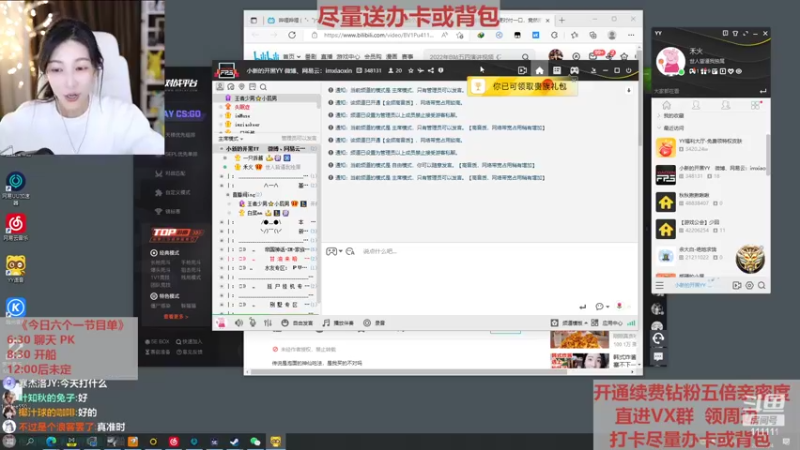Open the FPS logo channel entry in YY list

711,174
